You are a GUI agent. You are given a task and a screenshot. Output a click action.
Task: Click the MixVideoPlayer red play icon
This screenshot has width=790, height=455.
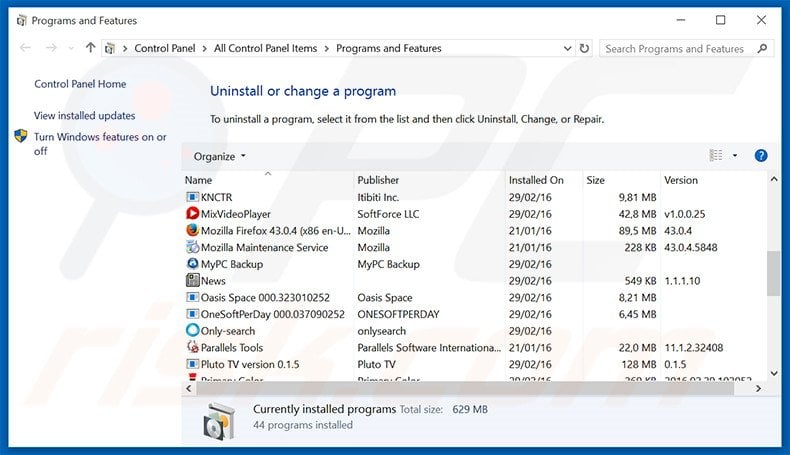click(x=192, y=214)
